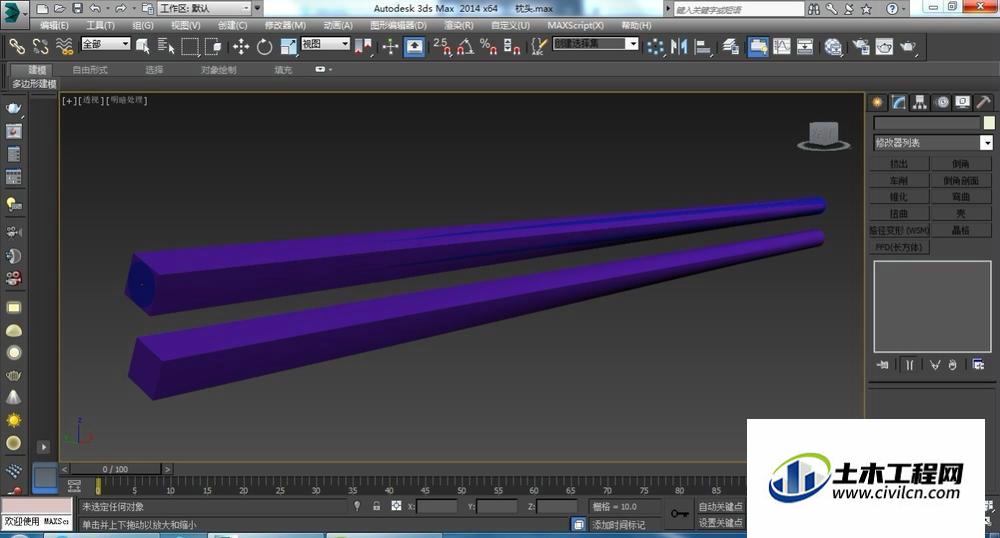The height and width of the screenshot is (538, 1000).
Task: Click the object color swatch
Action: (989, 122)
